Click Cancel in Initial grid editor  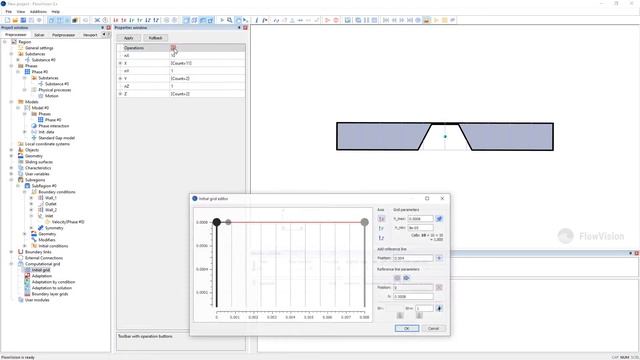[x=433, y=329]
